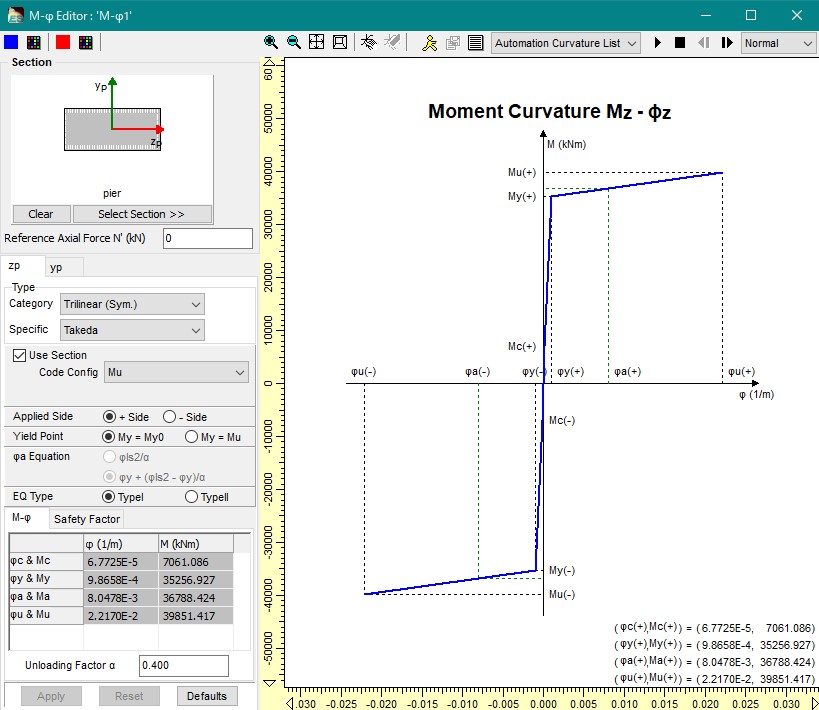Screen dimensions: 819x710
Task: Click the Select Section >> button
Action: click(x=141, y=214)
